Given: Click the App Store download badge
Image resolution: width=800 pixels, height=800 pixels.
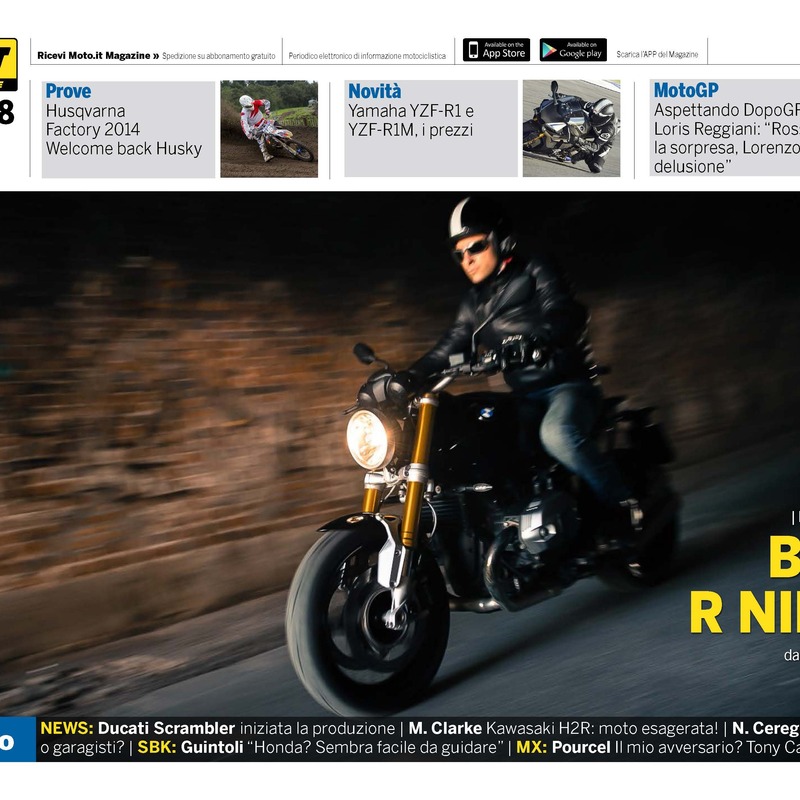Looking at the screenshot, I should click(x=496, y=50).
